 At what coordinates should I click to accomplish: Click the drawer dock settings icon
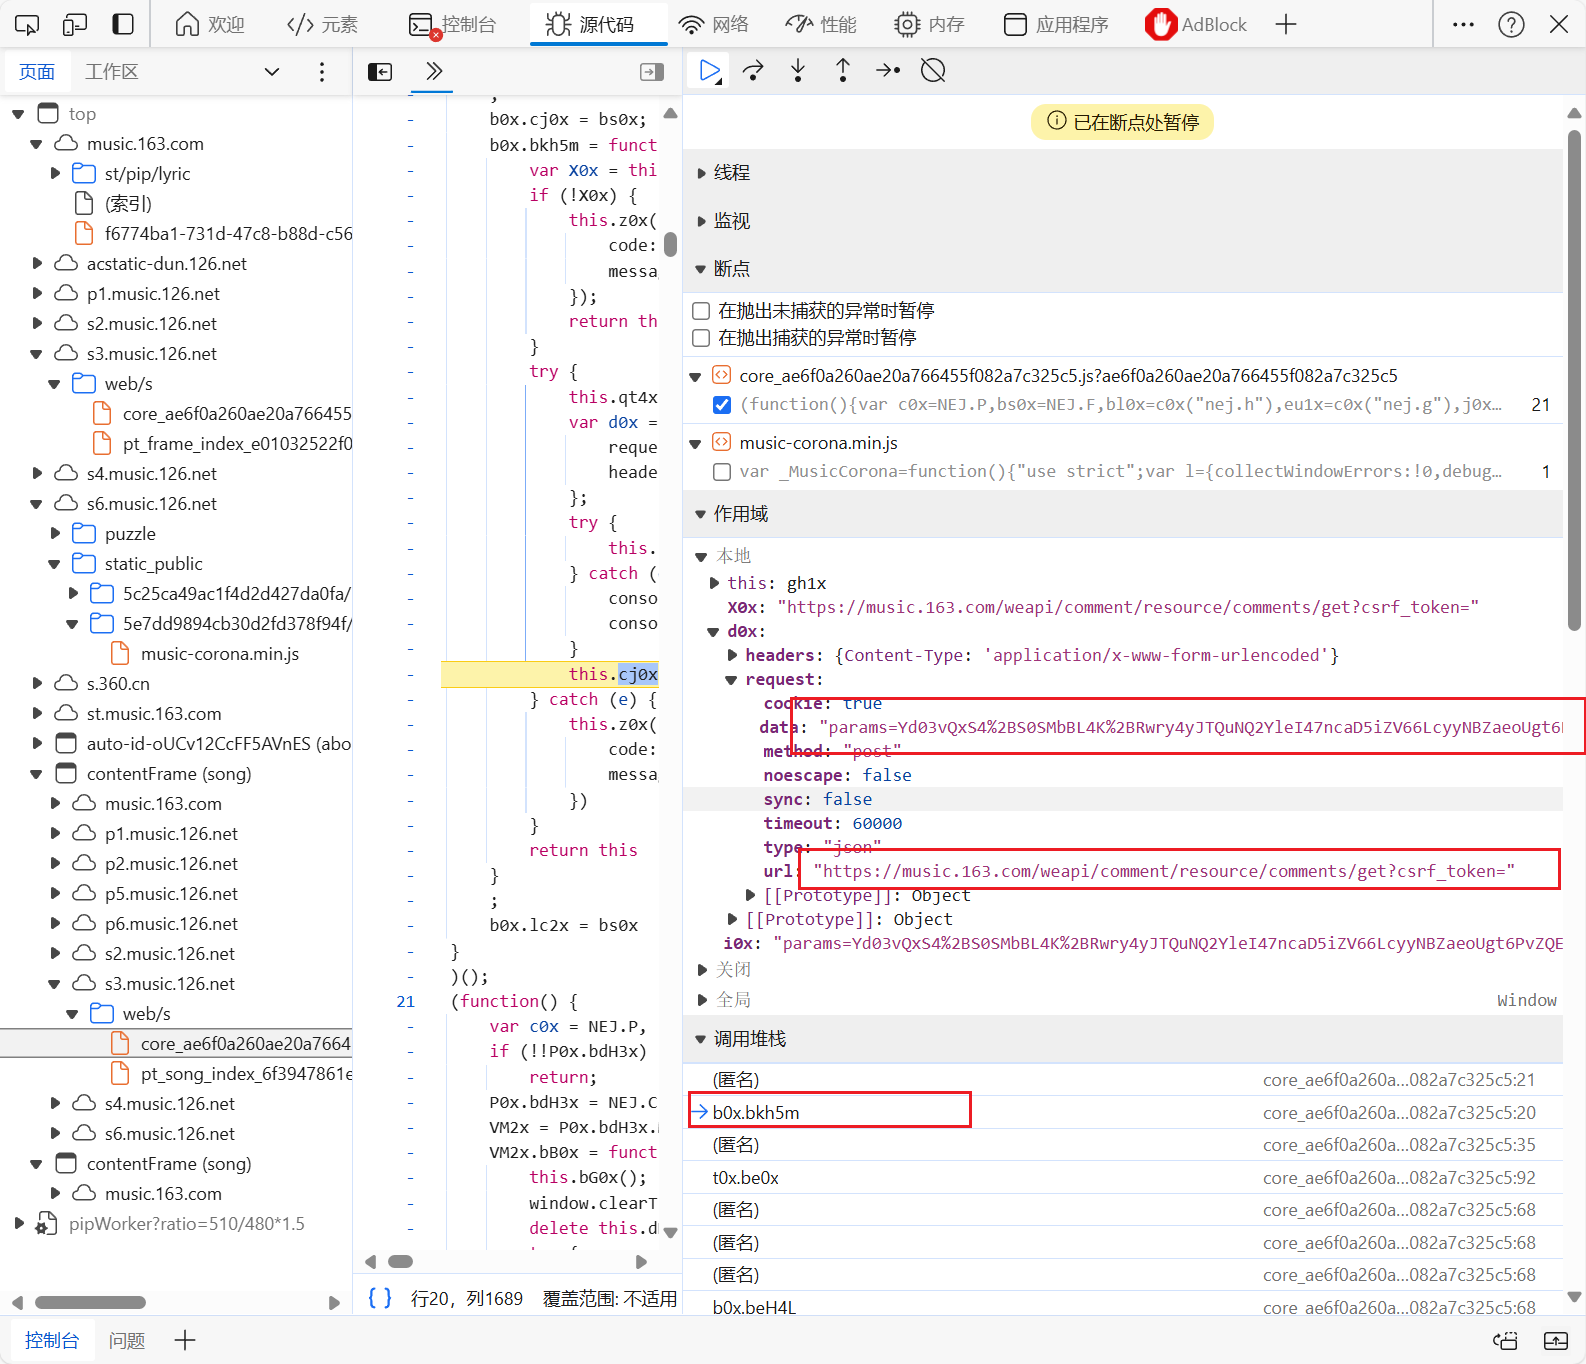1505,1341
